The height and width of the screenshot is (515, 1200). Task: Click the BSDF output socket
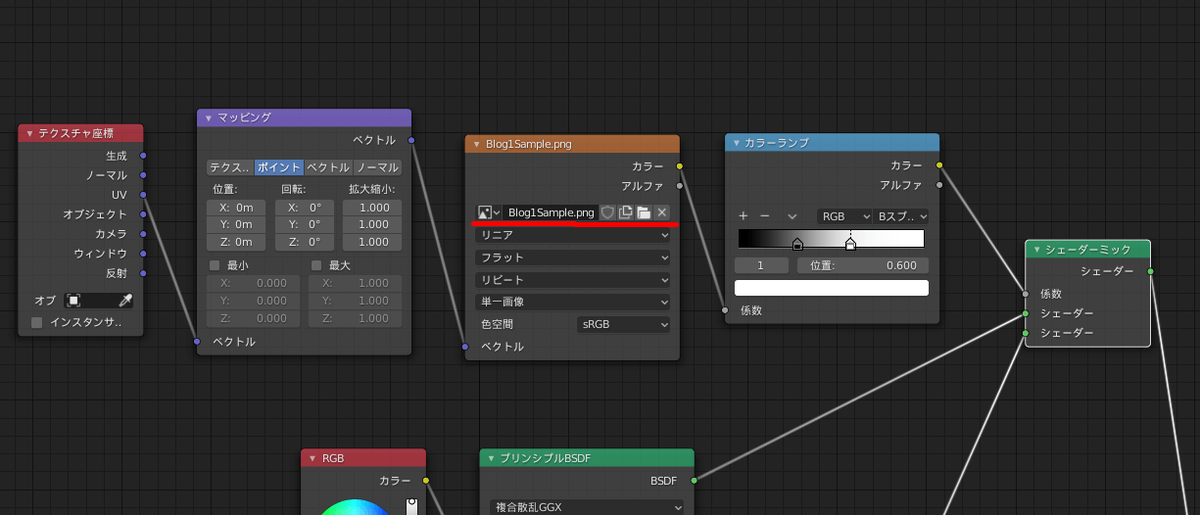(693, 481)
